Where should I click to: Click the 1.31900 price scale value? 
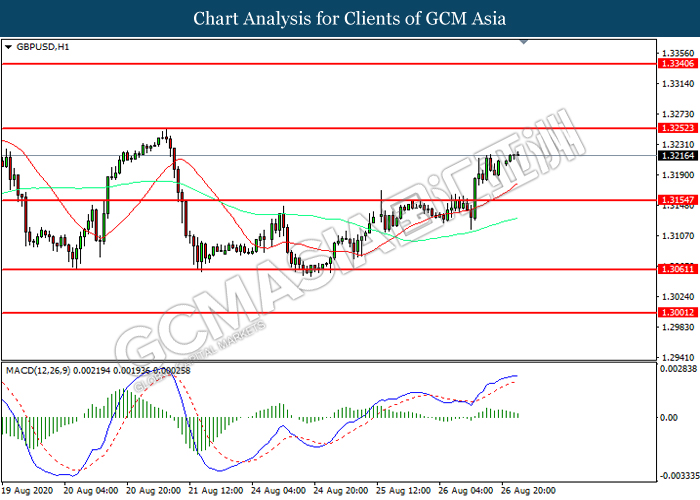(x=678, y=175)
